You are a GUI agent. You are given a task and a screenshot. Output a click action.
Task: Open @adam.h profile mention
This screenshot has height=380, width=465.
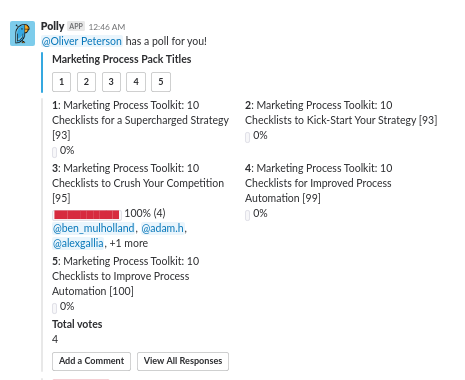tap(163, 228)
